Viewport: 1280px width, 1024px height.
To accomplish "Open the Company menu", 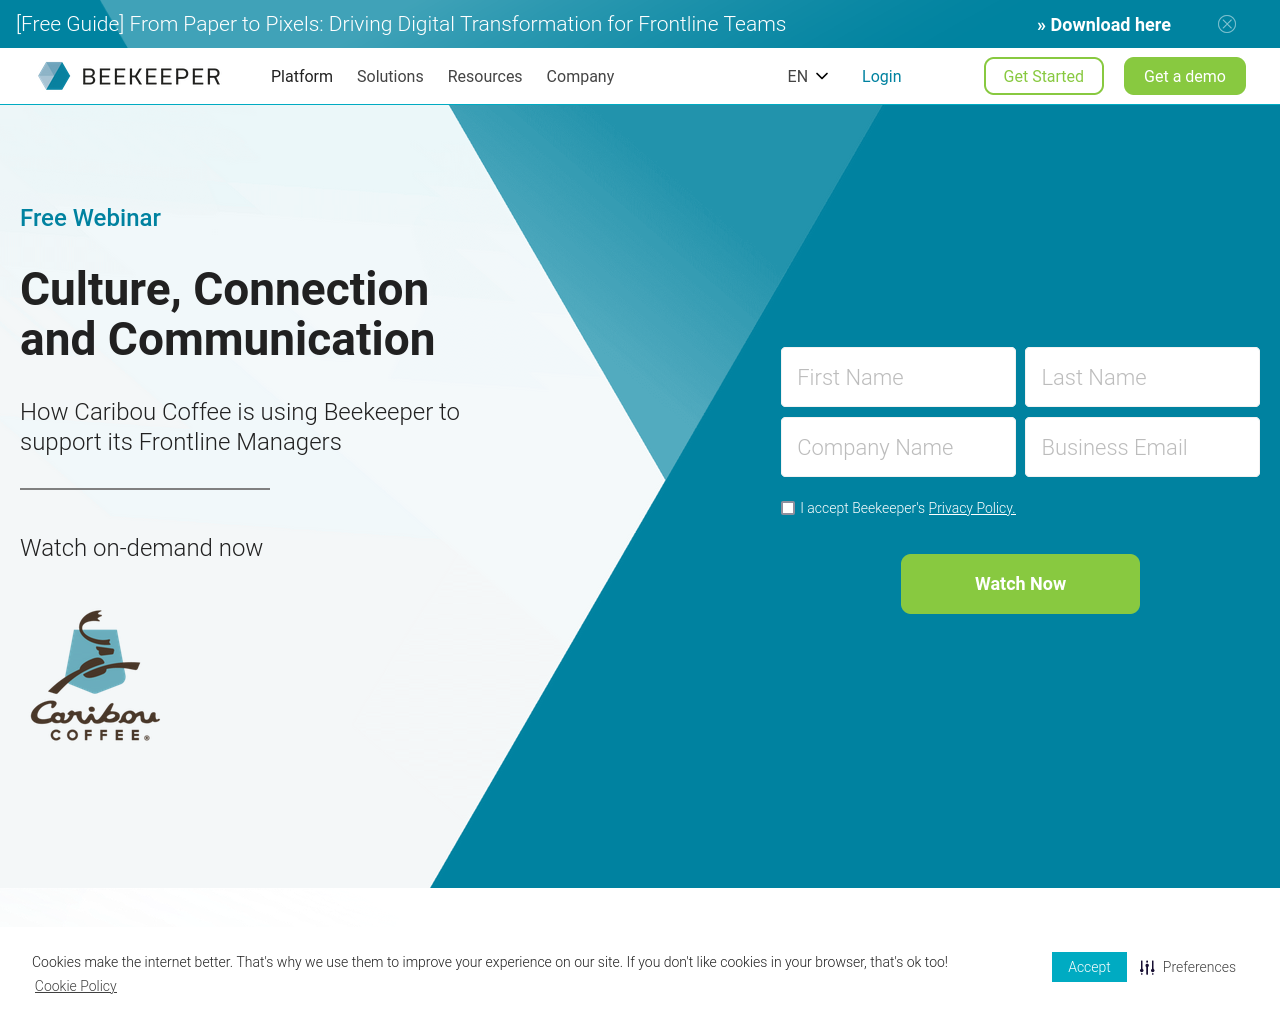I will pos(580,76).
